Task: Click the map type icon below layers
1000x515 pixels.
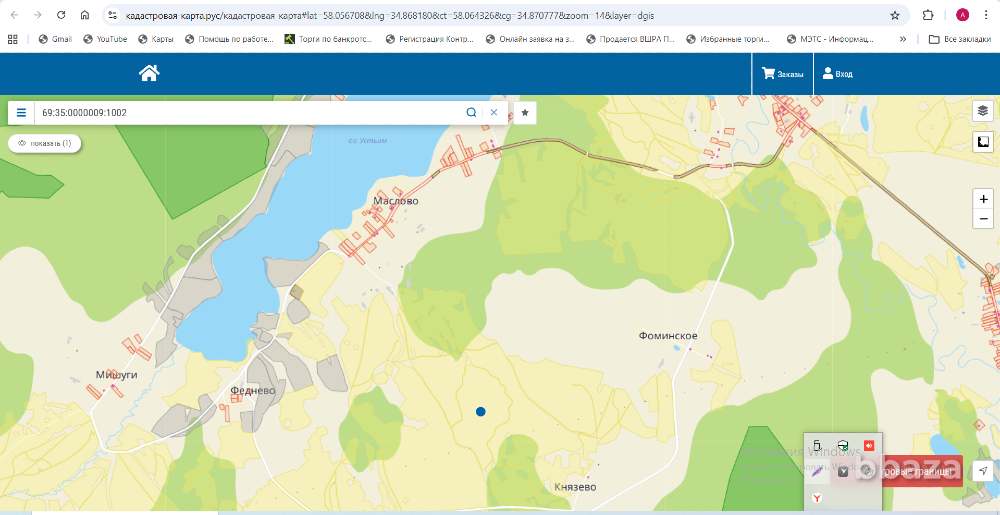Action: click(x=983, y=142)
